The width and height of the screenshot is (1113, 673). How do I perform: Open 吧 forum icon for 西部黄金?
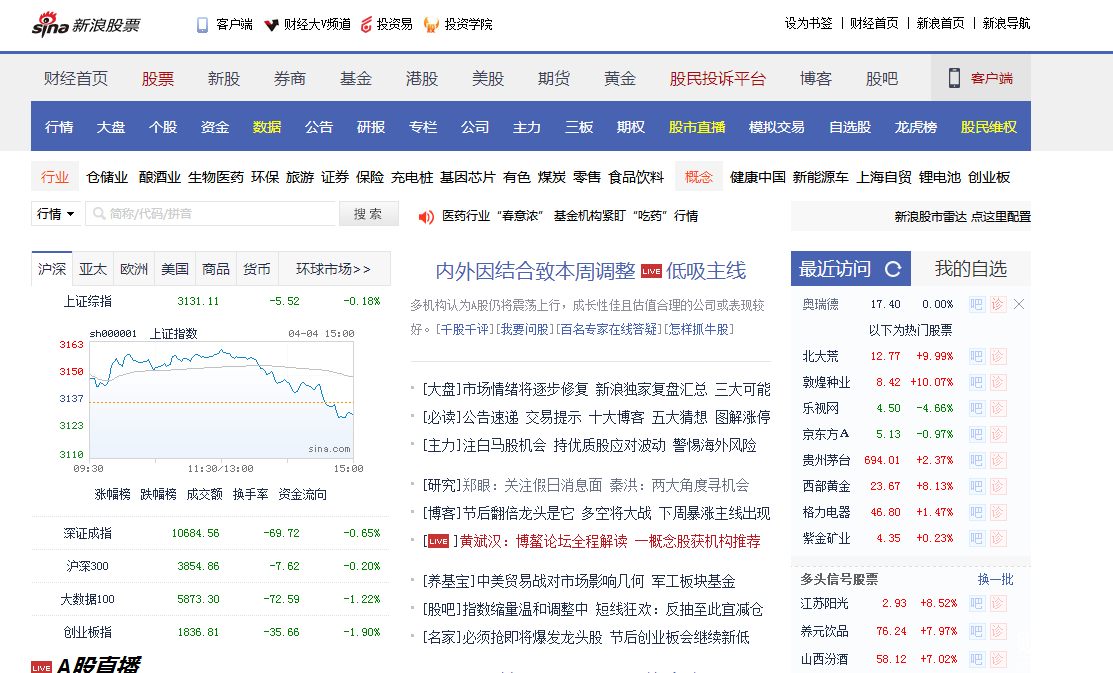[x=977, y=486]
